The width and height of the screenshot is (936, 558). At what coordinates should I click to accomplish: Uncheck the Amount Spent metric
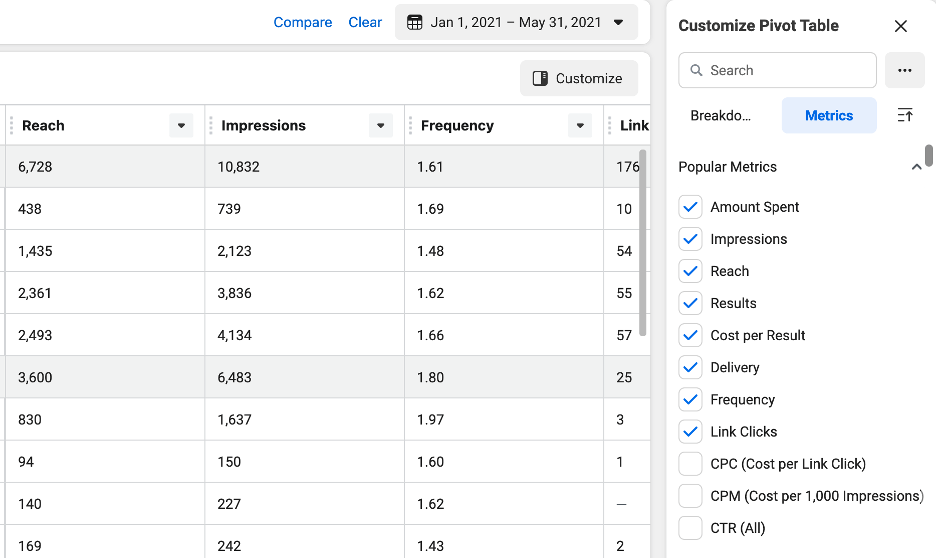[690, 207]
